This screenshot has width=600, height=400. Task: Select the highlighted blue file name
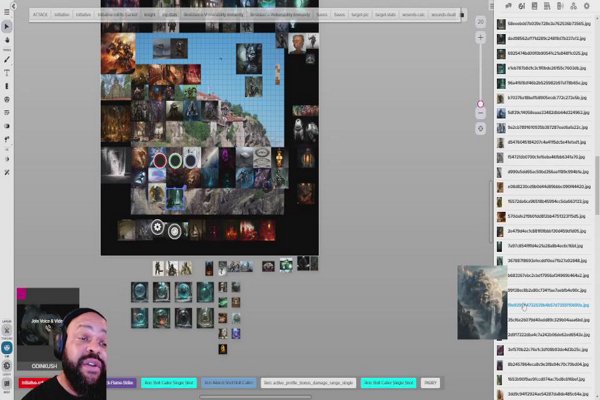pyautogui.click(x=548, y=305)
